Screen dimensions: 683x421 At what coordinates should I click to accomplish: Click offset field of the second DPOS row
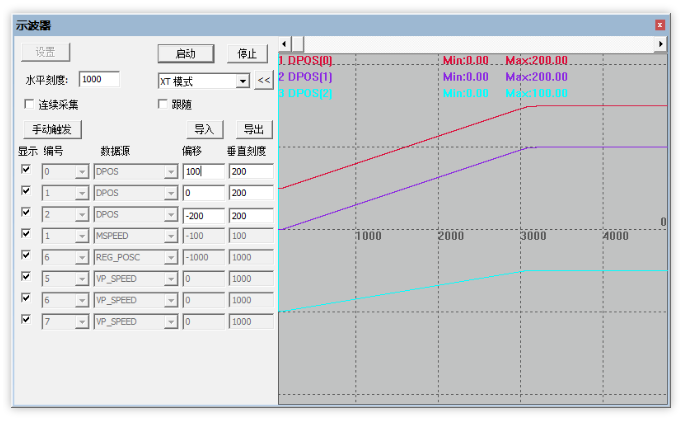pyautogui.click(x=203, y=193)
